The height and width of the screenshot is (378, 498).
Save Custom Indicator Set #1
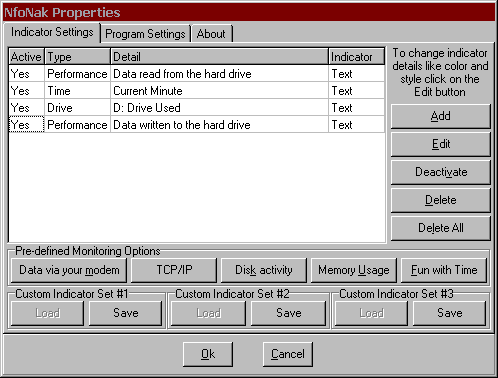pyautogui.click(x=126, y=313)
